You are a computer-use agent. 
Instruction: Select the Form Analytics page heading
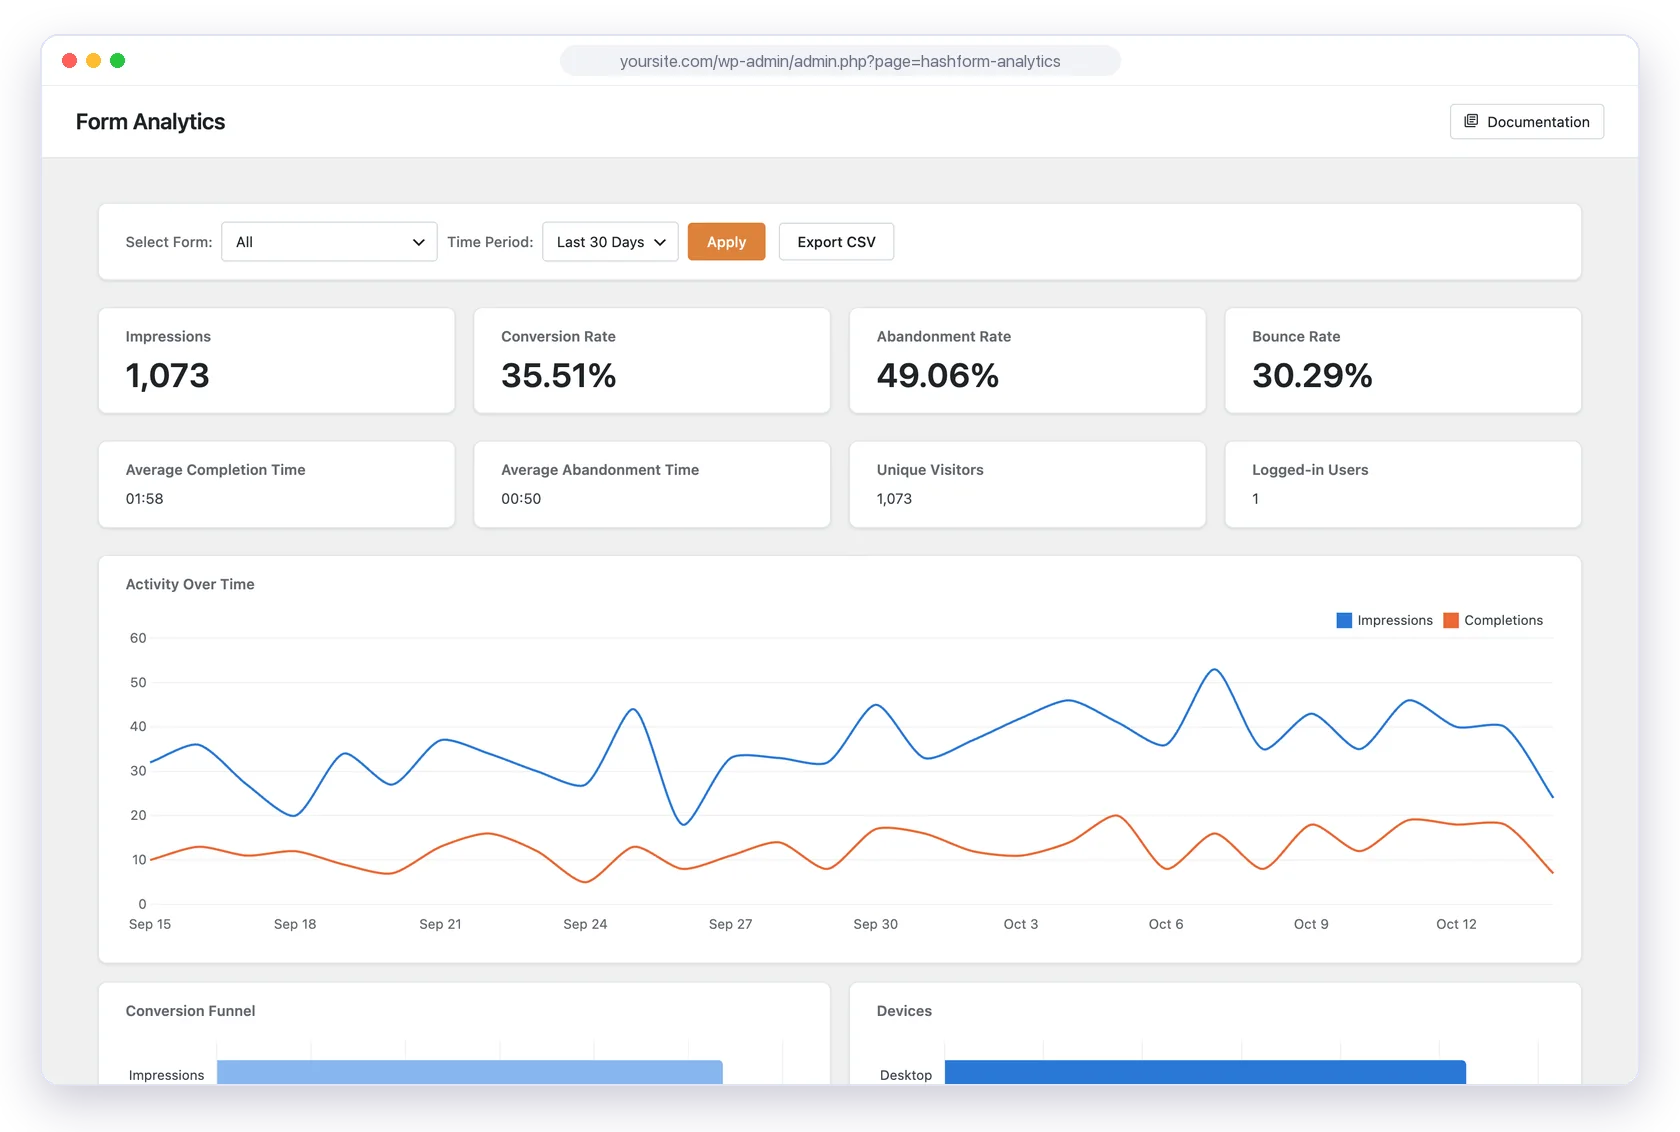(150, 122)
